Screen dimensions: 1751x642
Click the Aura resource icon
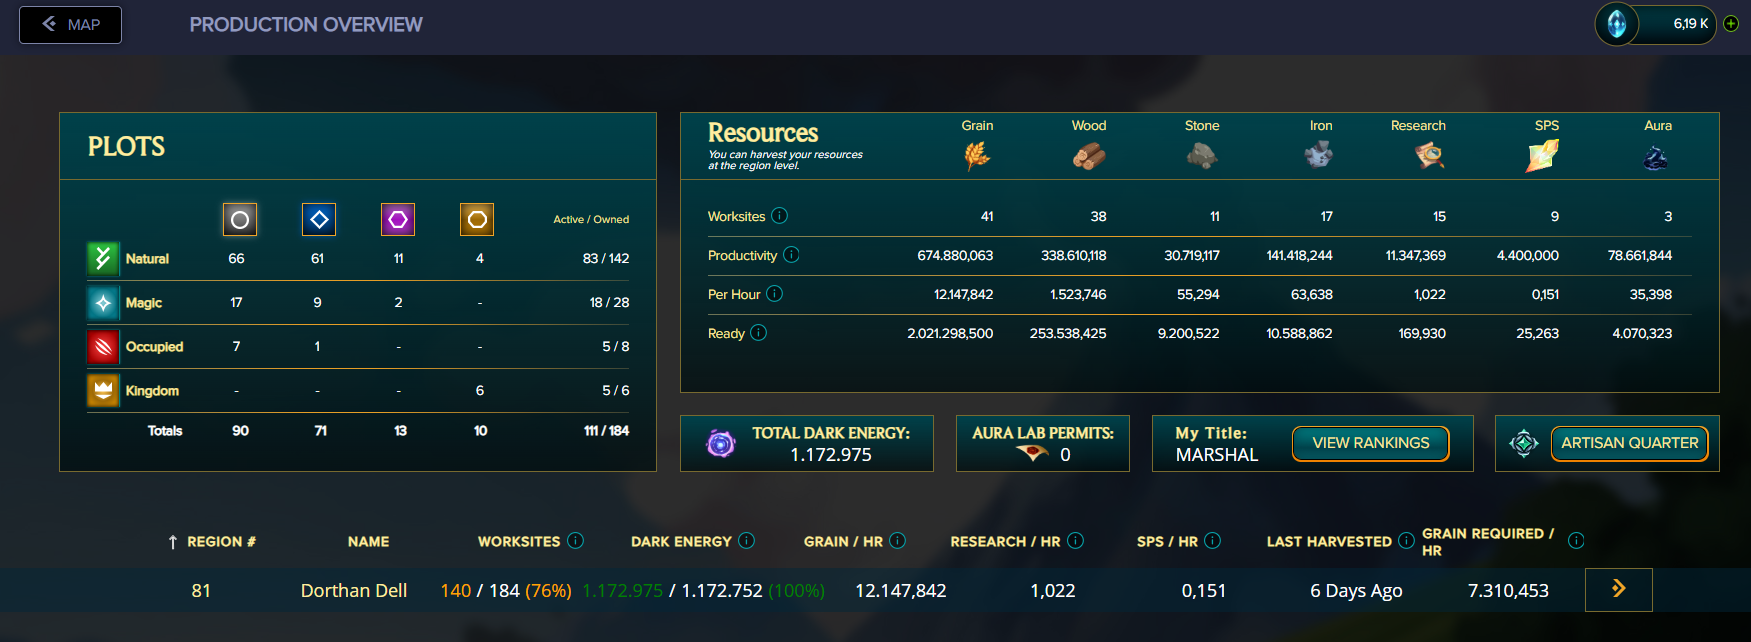(x=1655, y=158)
